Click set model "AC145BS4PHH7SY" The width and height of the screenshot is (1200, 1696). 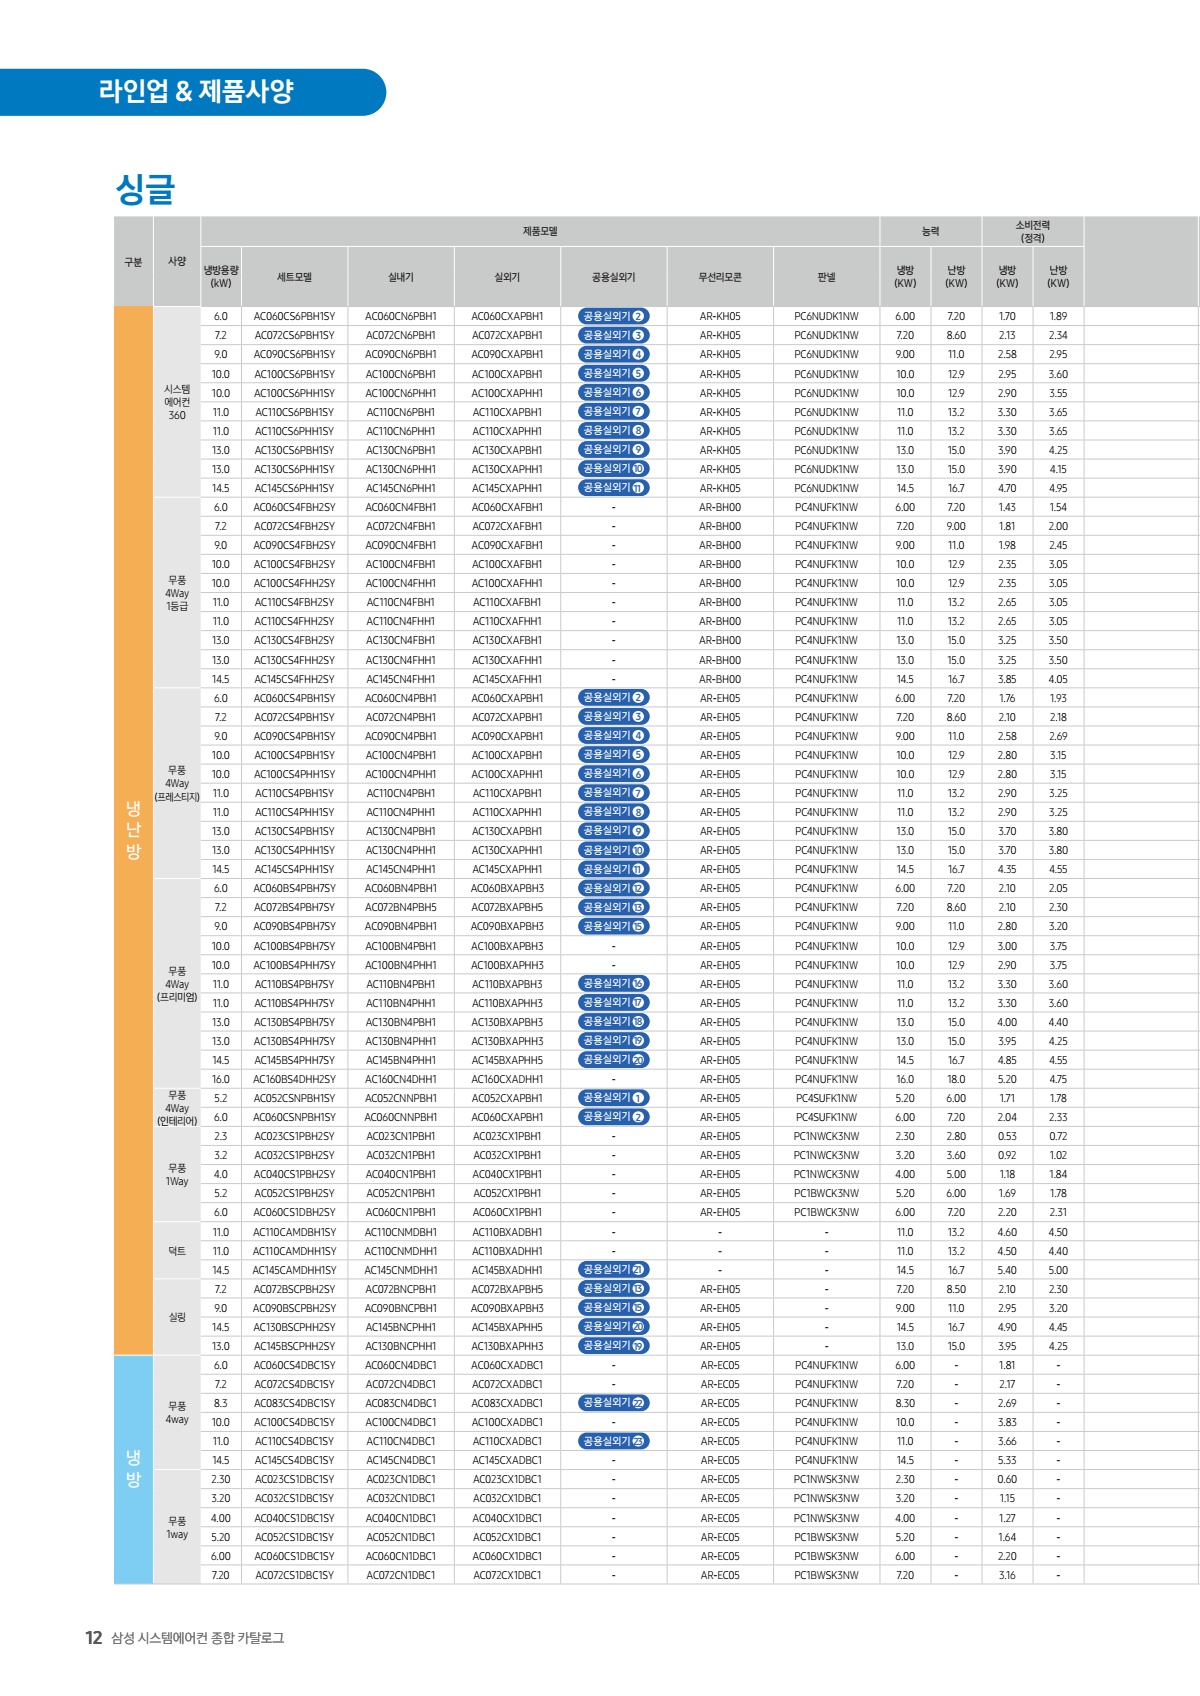pos(295,1060)
